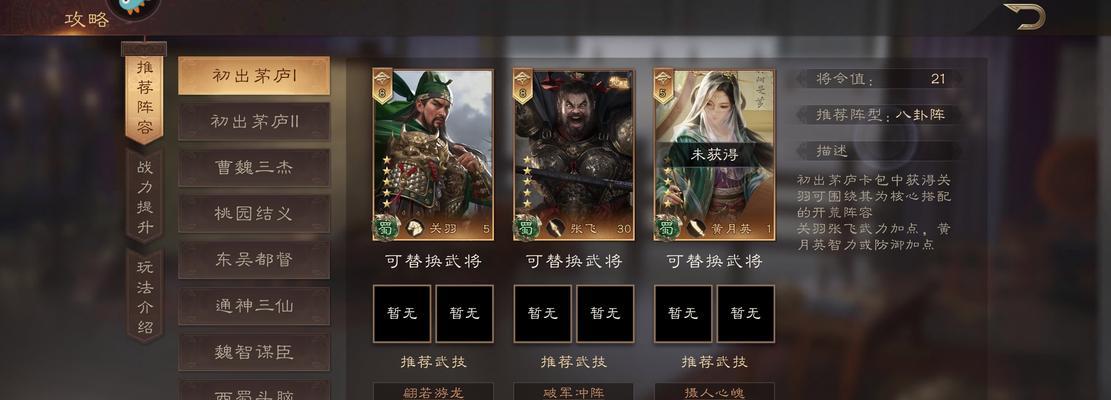Click the 蜀 faction badge on 关羽 card
1111x400 pixels.
coord(385,228)
